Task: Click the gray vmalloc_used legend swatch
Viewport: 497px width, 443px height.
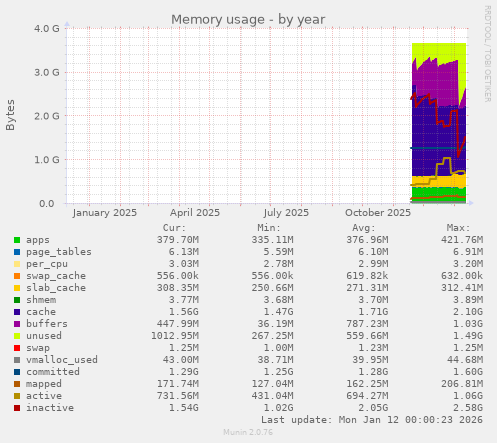Action: [17, 360]
